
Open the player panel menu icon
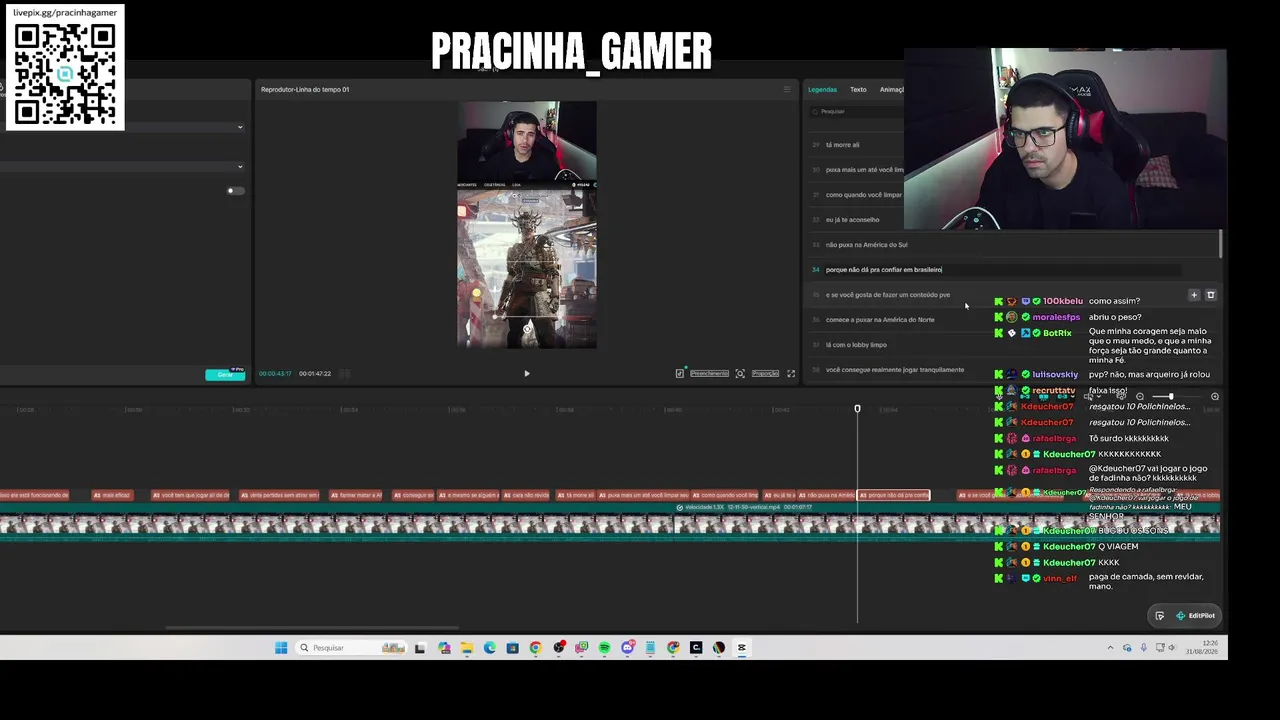coord(786,89)
